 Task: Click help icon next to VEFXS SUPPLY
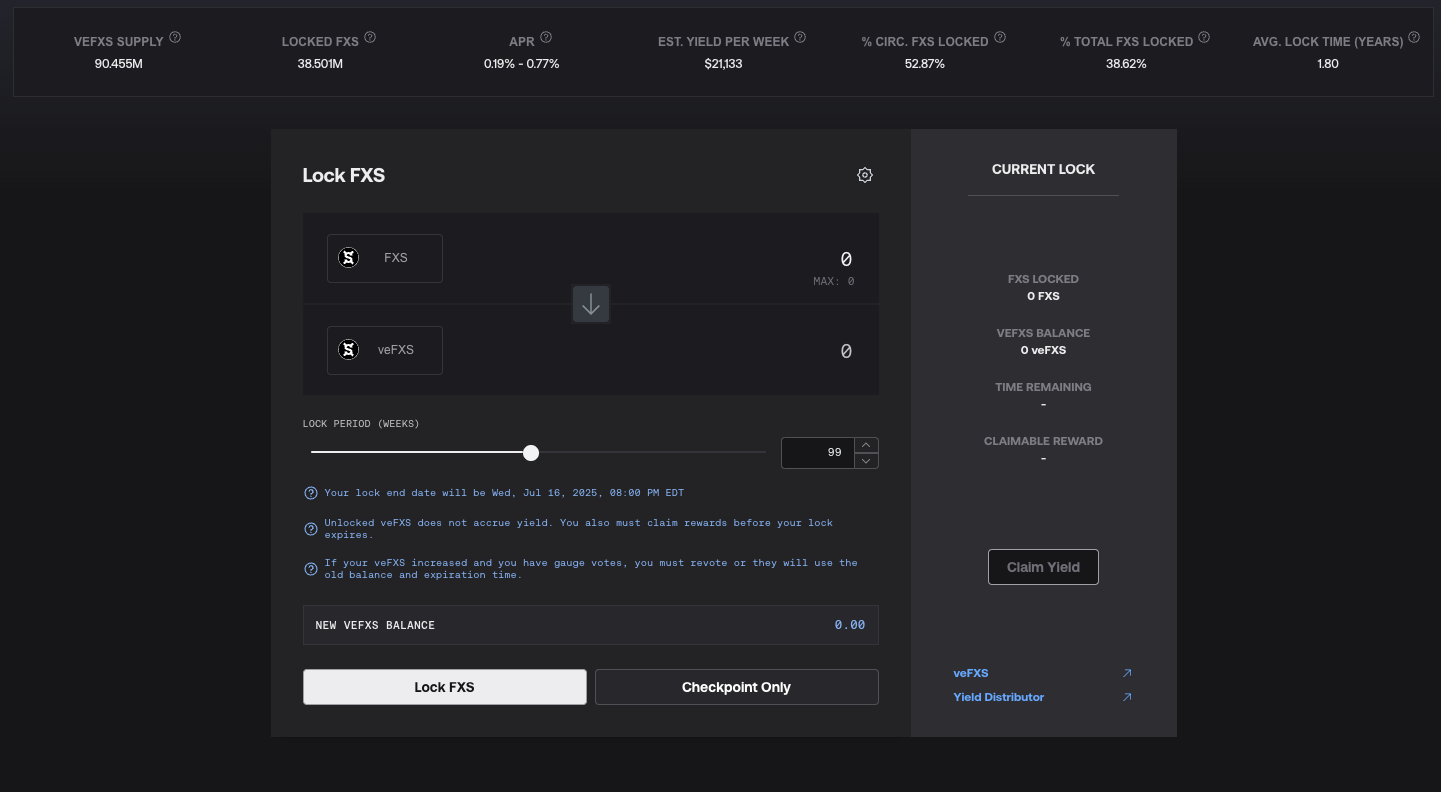pos(175,37)
